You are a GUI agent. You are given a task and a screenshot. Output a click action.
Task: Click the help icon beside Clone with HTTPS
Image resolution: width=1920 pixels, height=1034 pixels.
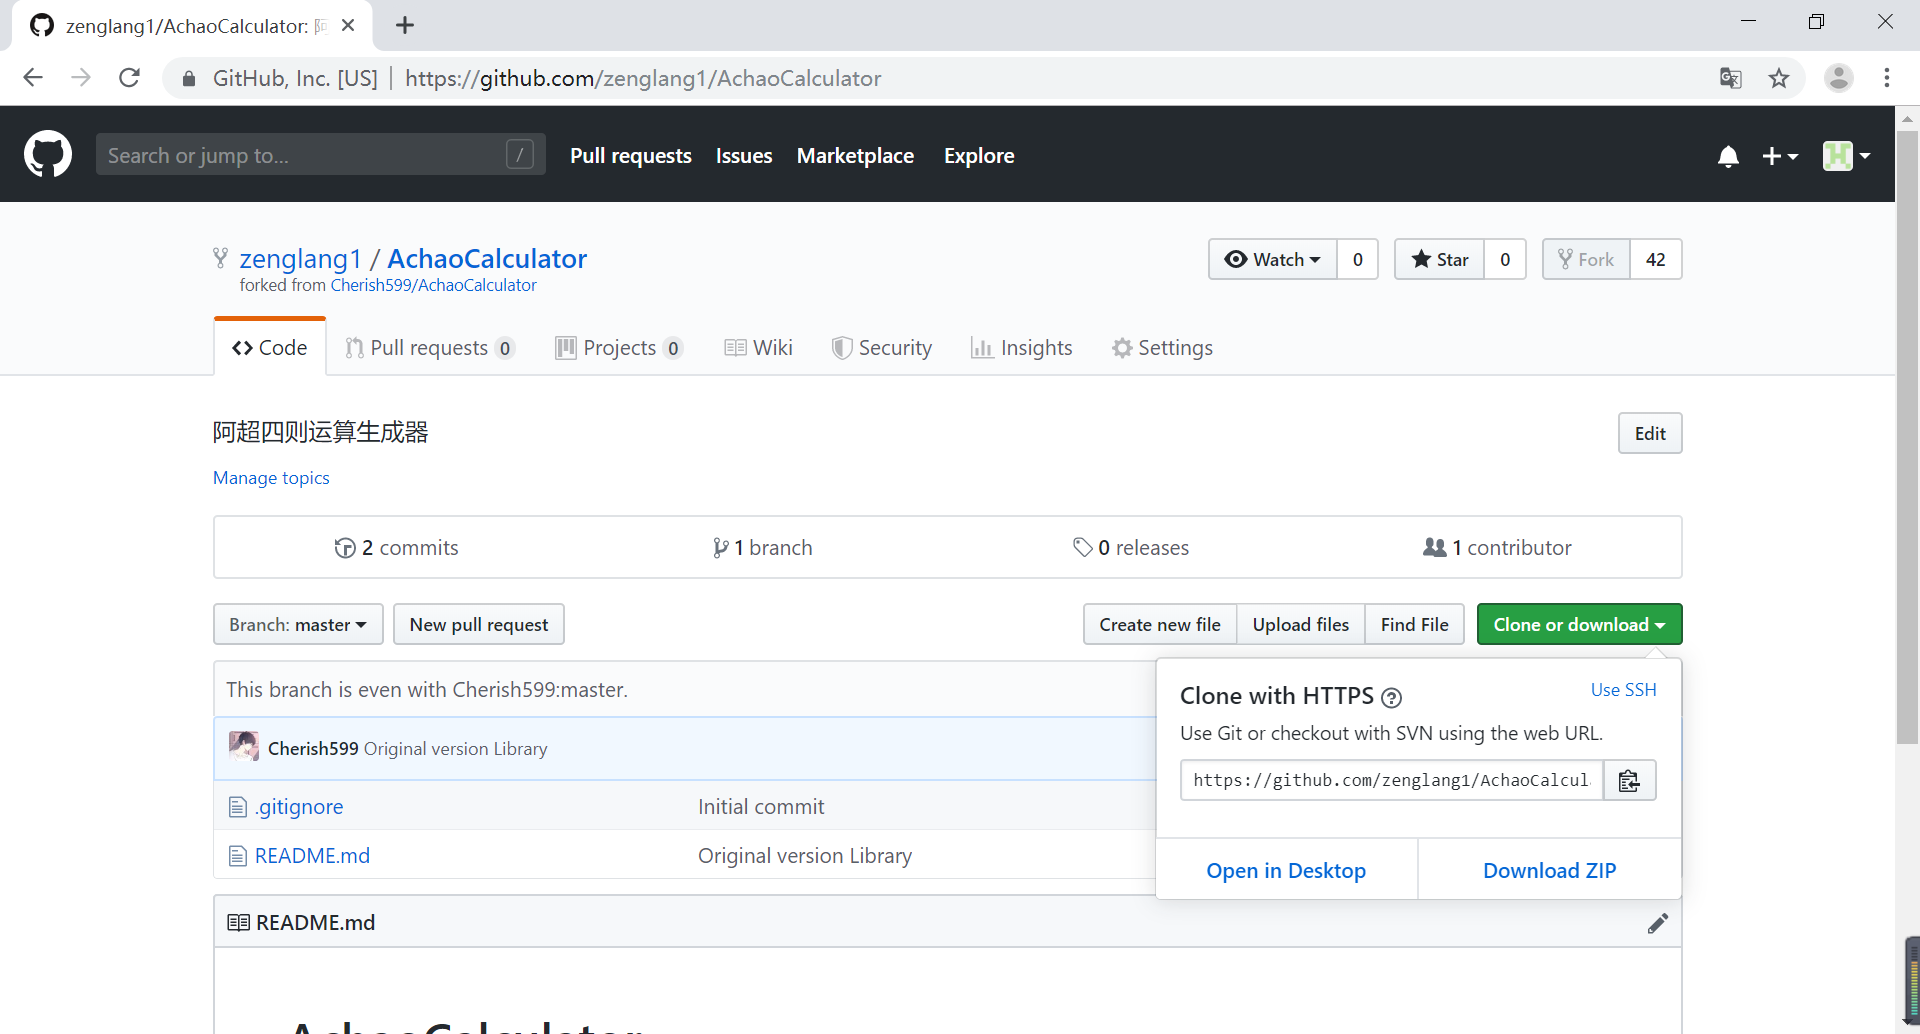point(1391,697)
